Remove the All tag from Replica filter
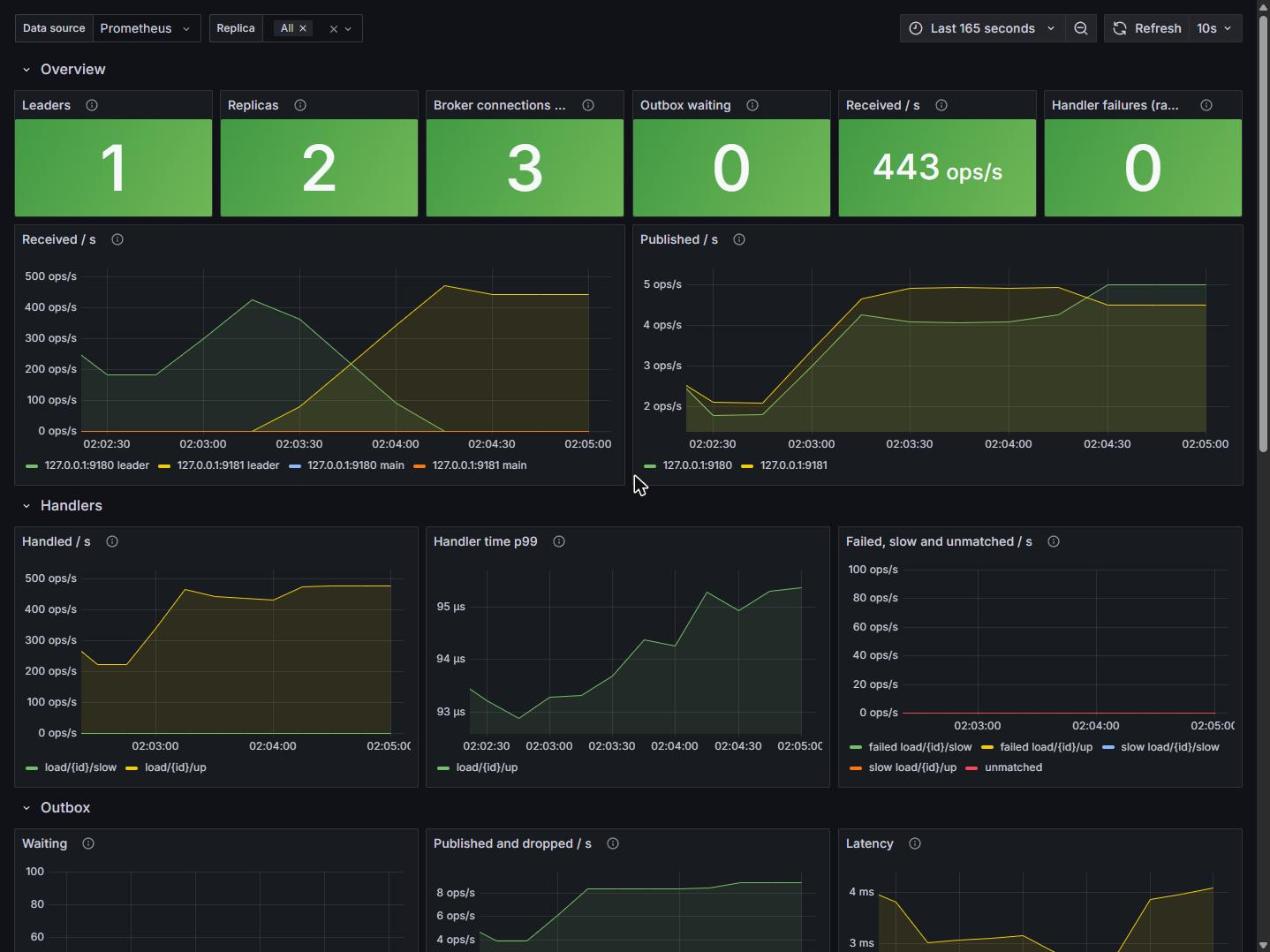1270x952 pixels. point(303,28)
